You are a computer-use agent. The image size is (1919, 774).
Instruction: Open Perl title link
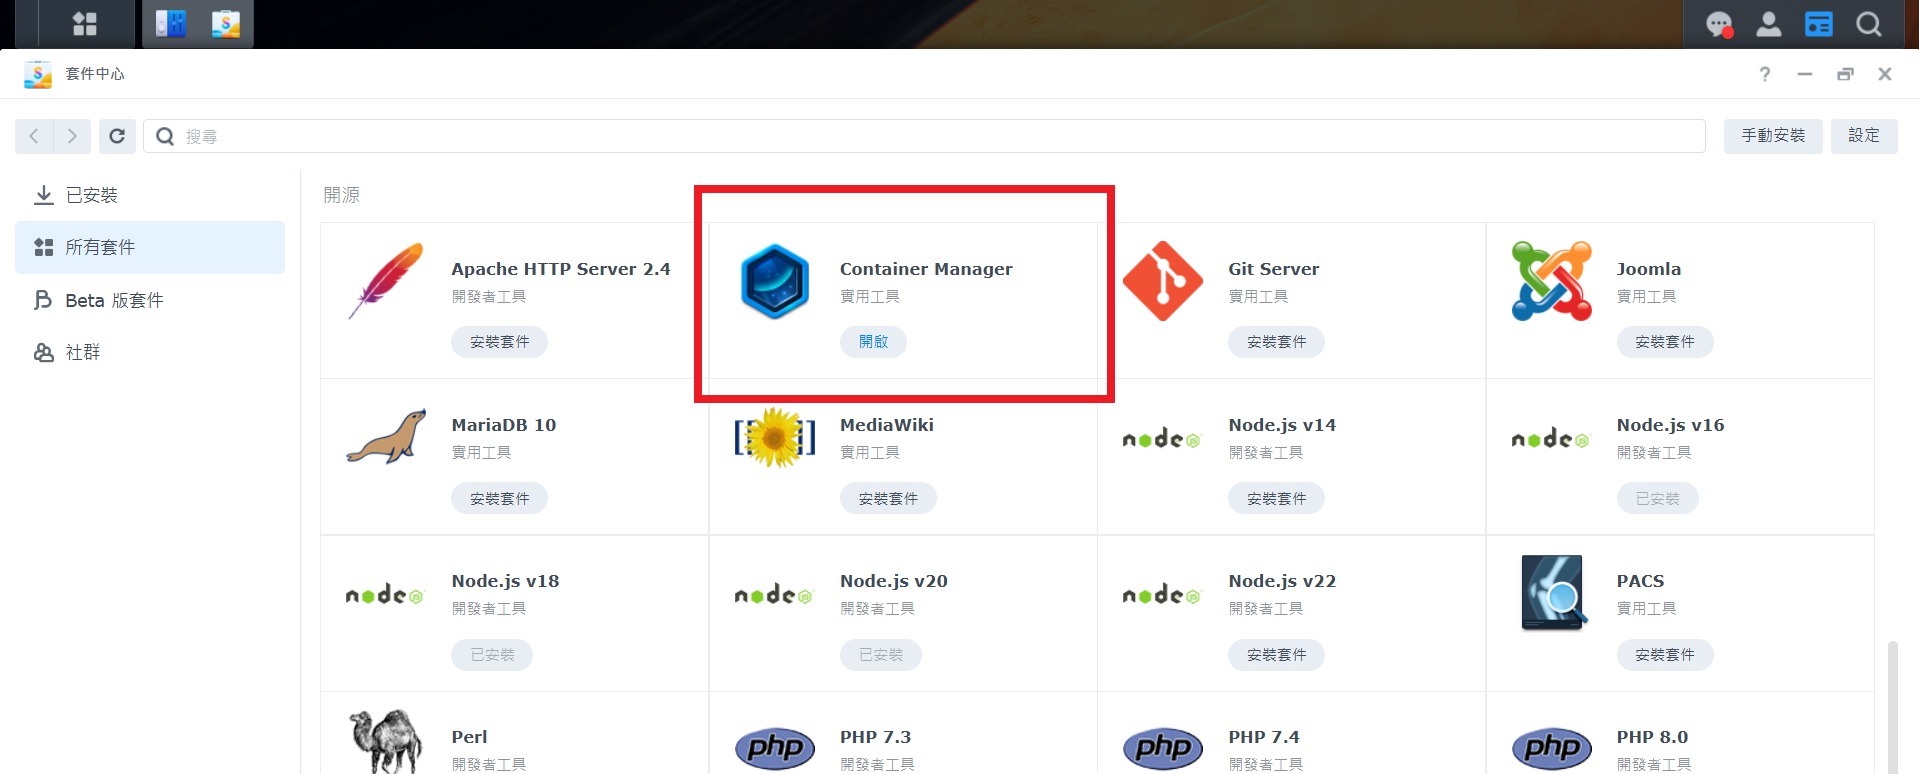pyautogui.click(x=470, y=737)
